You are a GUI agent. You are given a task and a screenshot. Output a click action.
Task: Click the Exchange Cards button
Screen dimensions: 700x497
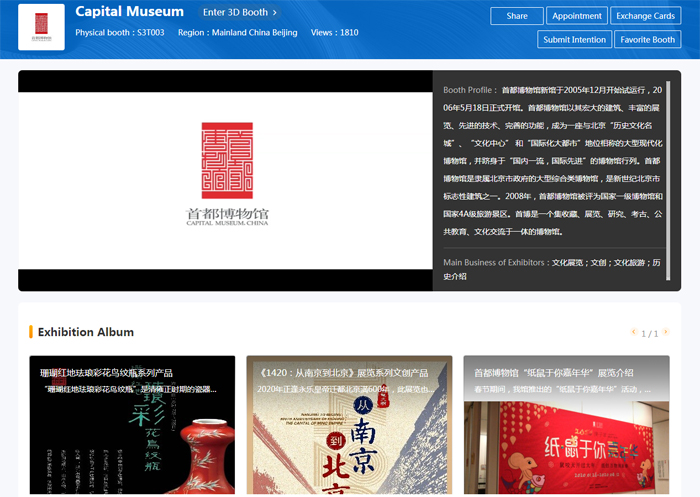coord(646,16)
